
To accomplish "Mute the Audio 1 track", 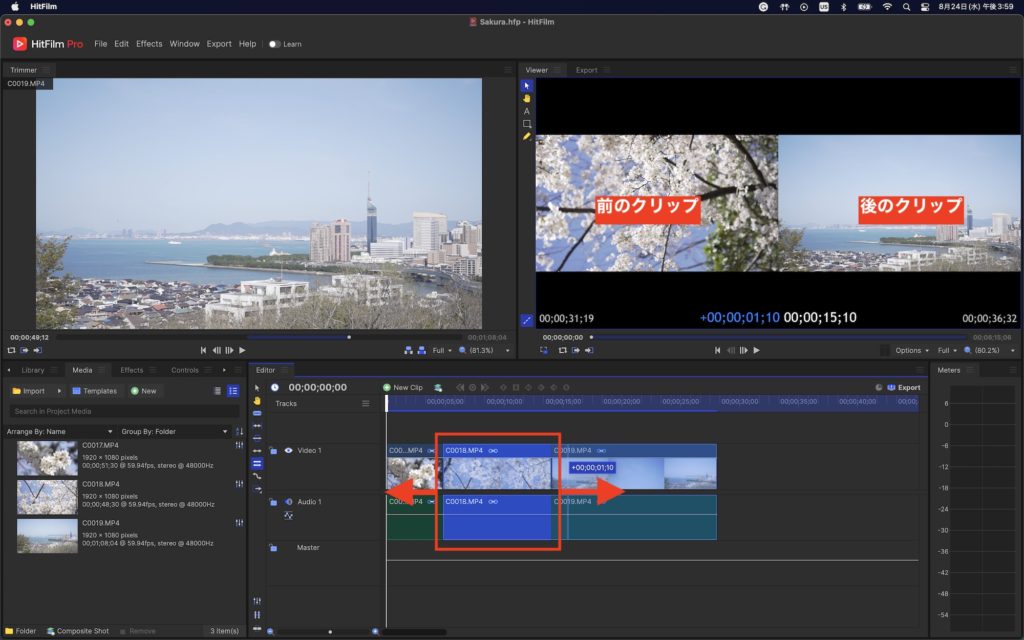I will point(288,502).
